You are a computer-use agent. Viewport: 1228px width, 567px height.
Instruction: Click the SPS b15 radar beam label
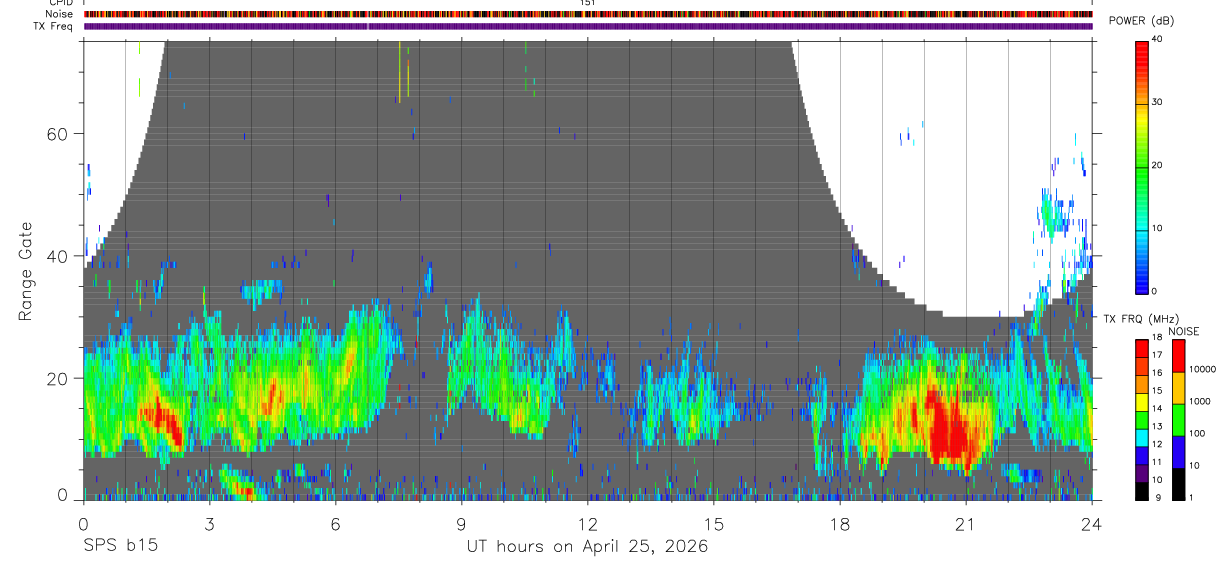point(120,547)
